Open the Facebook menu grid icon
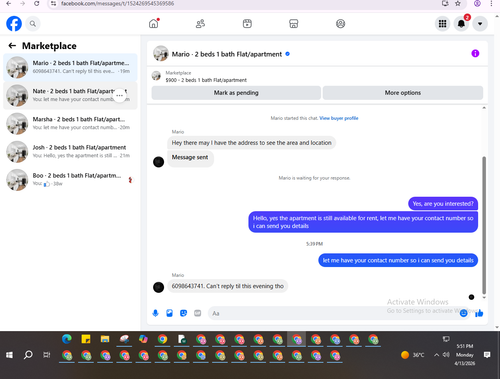The width and height of the screenshot is (500, 379). [442, 24]
